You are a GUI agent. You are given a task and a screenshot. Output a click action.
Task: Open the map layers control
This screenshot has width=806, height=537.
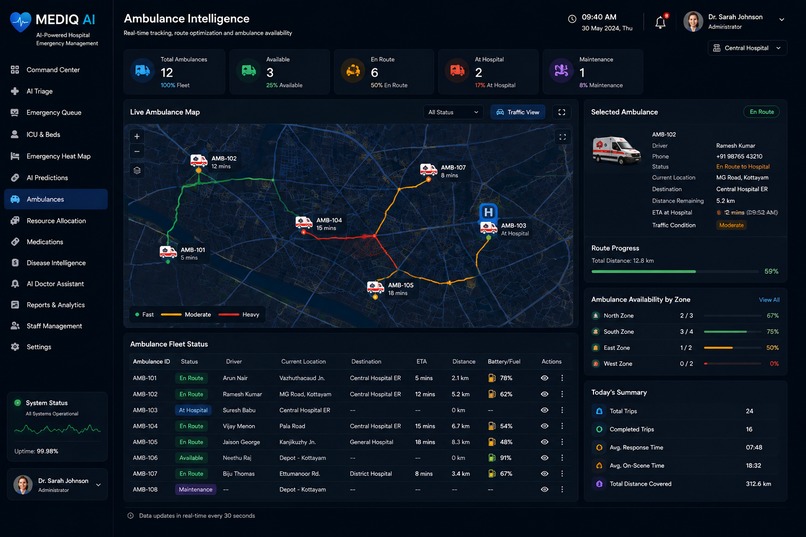(137, 171)
